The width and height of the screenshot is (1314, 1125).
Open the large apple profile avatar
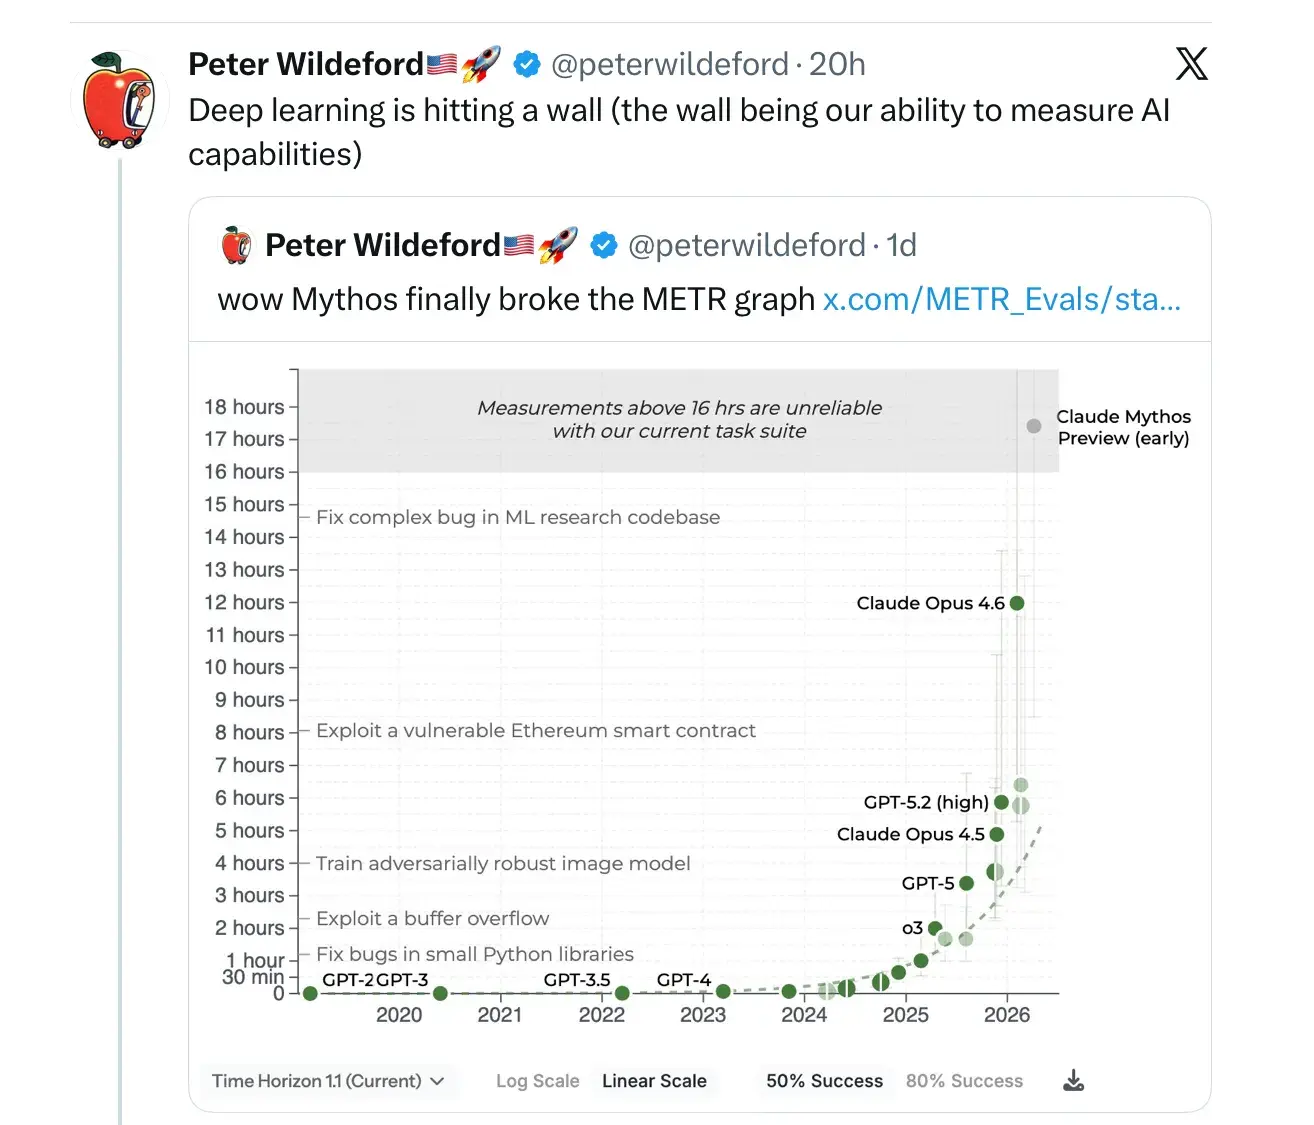(120, 101)
